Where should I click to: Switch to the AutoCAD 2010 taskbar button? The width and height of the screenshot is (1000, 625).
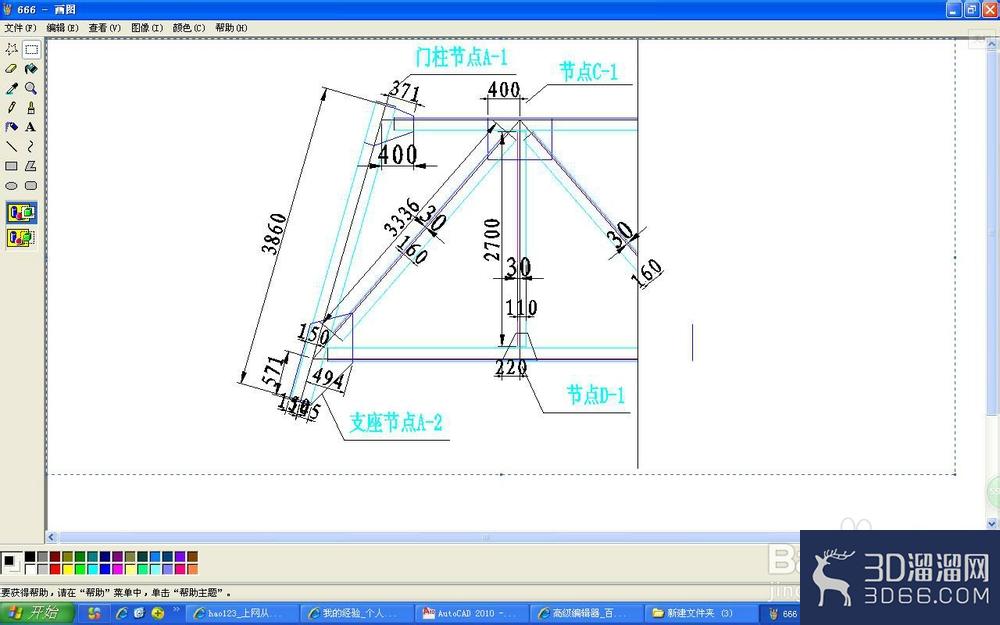click(472, 614)
